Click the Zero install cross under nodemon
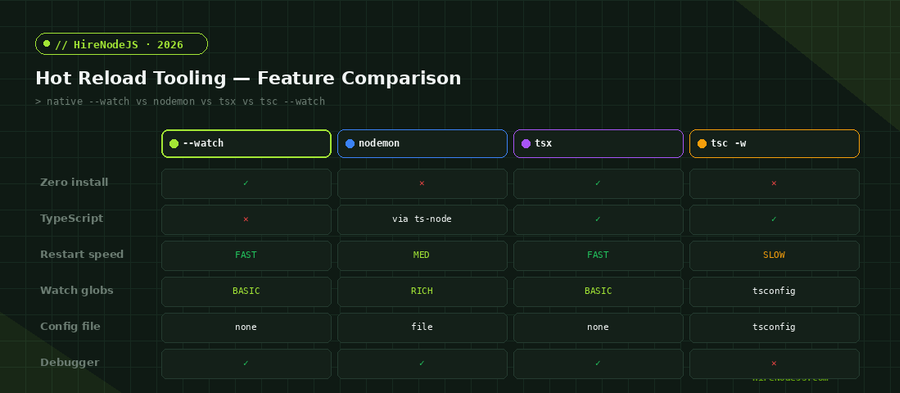 click(x=422, y=183)
